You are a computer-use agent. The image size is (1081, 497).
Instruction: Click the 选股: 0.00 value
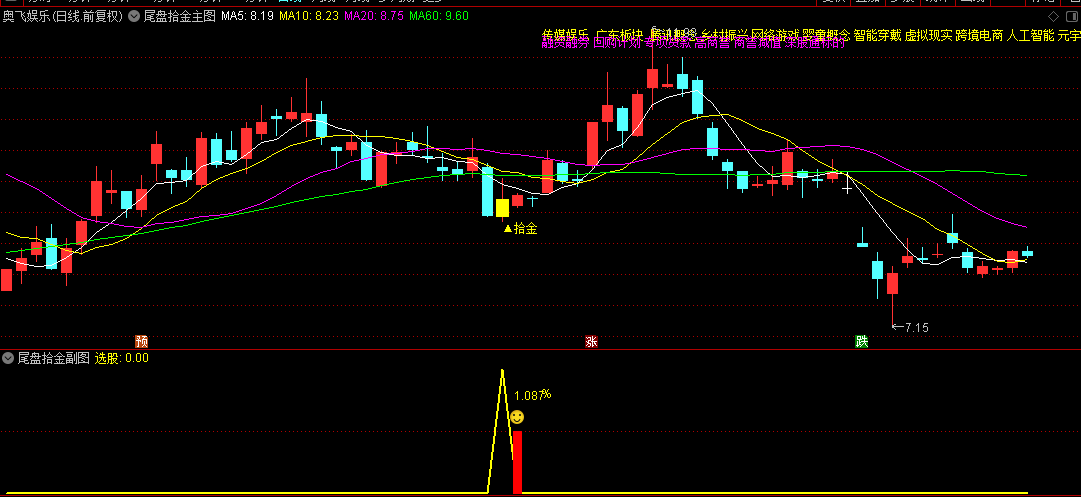pyautogui.click(x=121, y=358)
